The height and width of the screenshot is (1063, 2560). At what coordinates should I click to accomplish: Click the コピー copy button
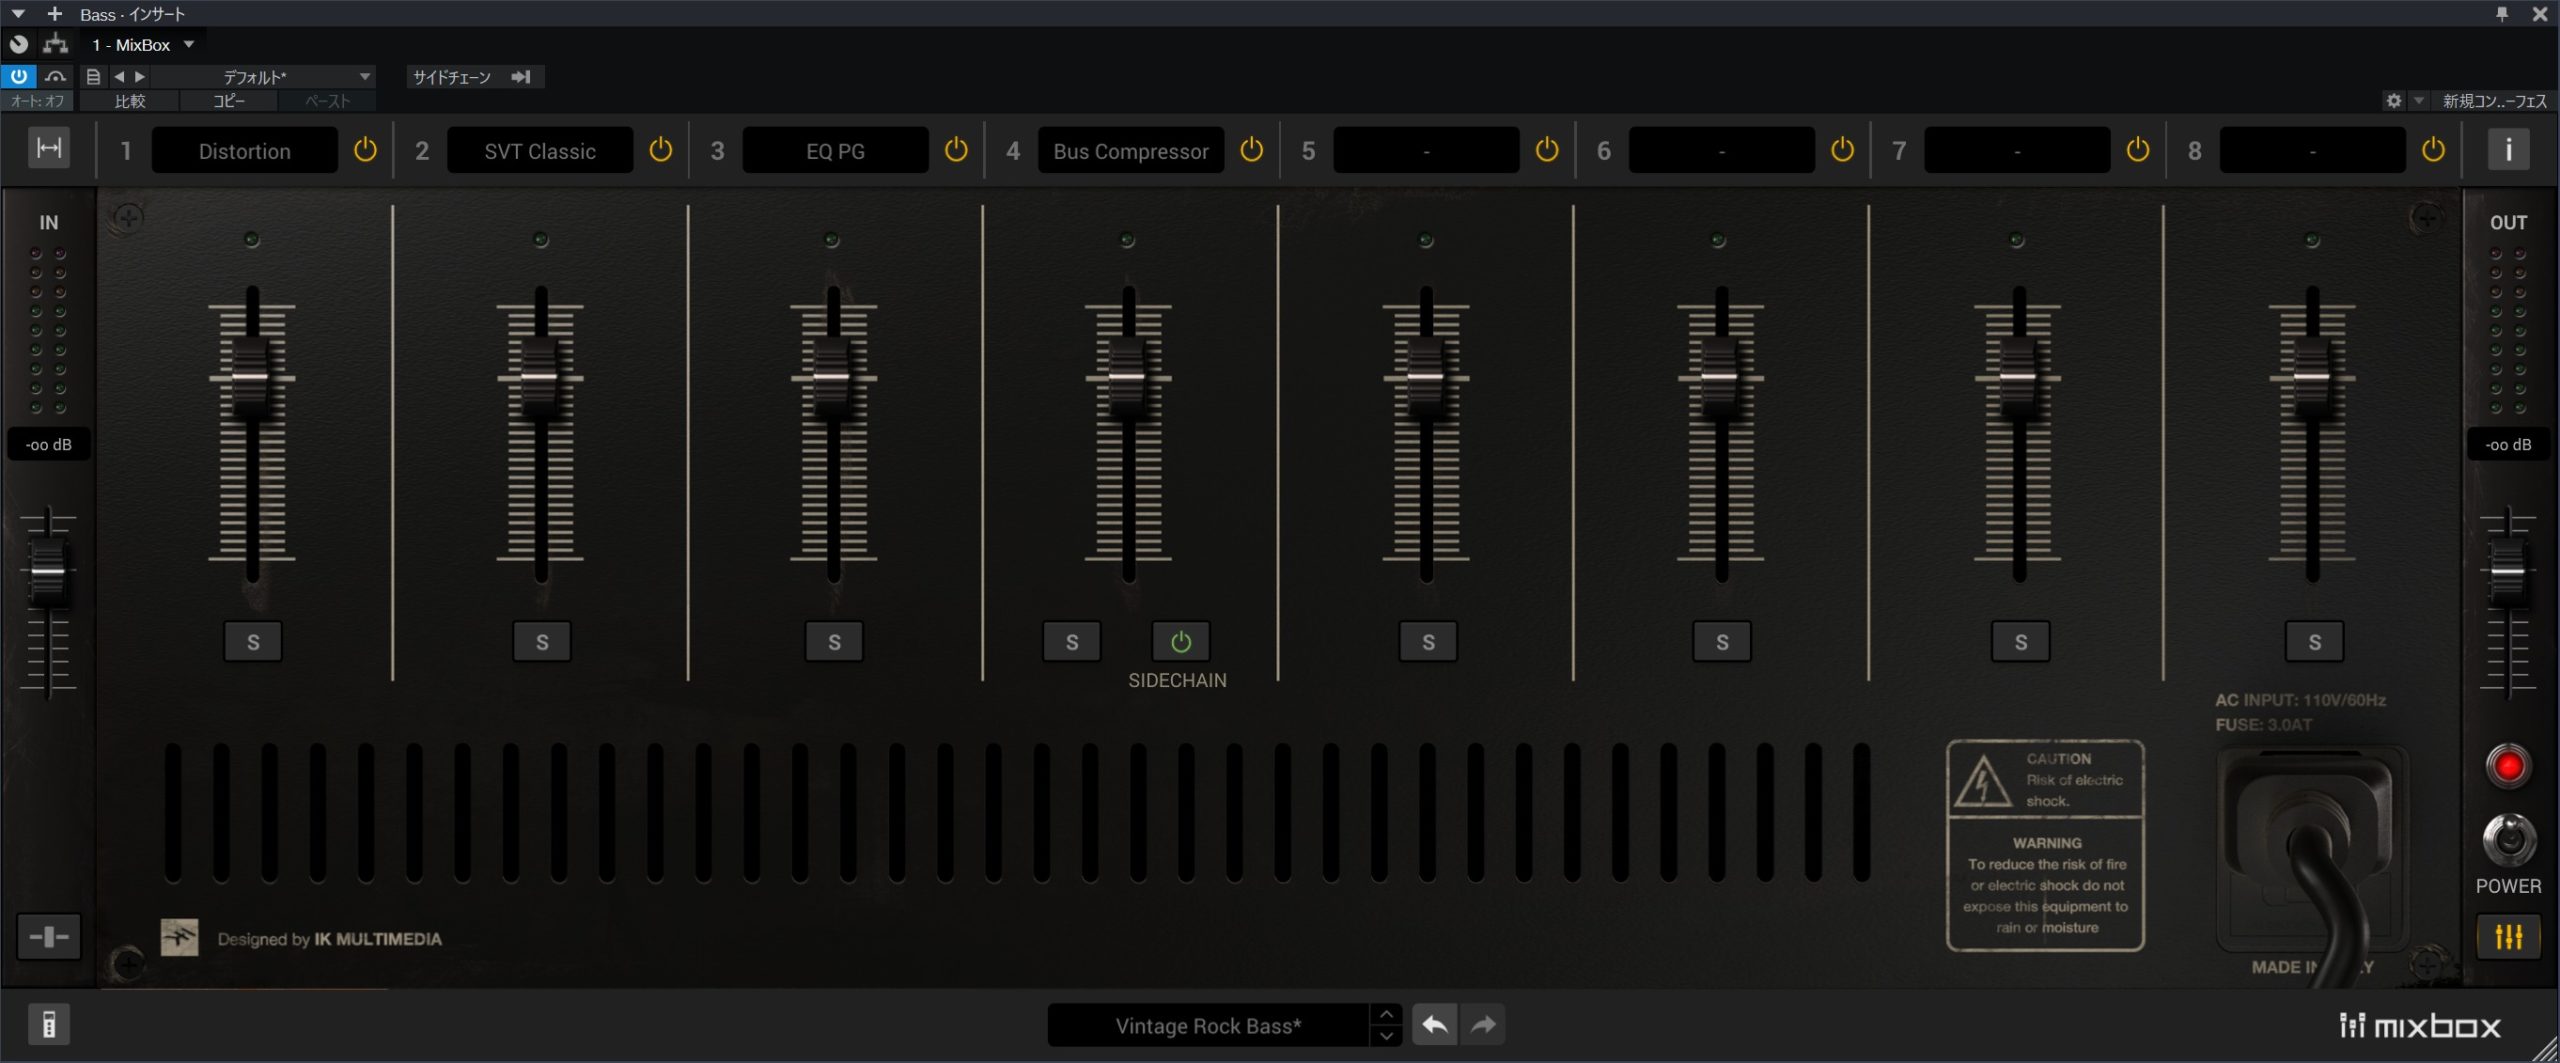(228, 101)
